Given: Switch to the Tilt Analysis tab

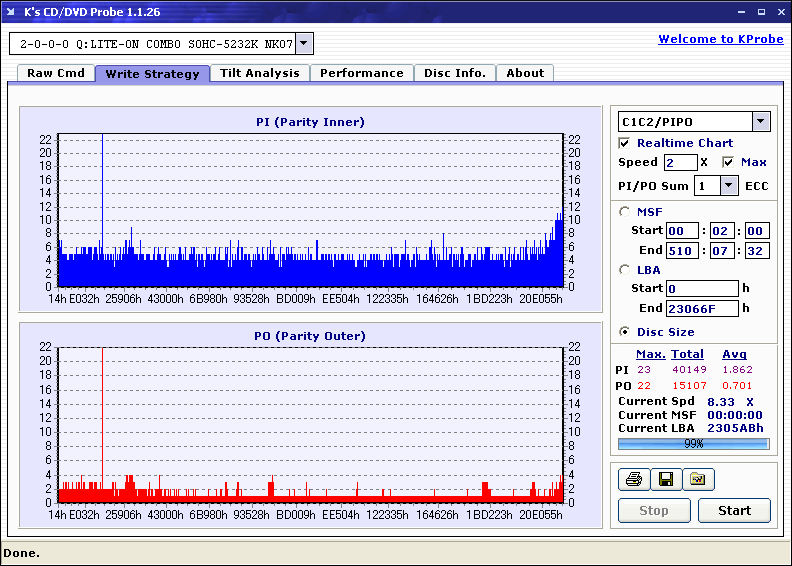Looking at the screenshot, I should point(260,73).
